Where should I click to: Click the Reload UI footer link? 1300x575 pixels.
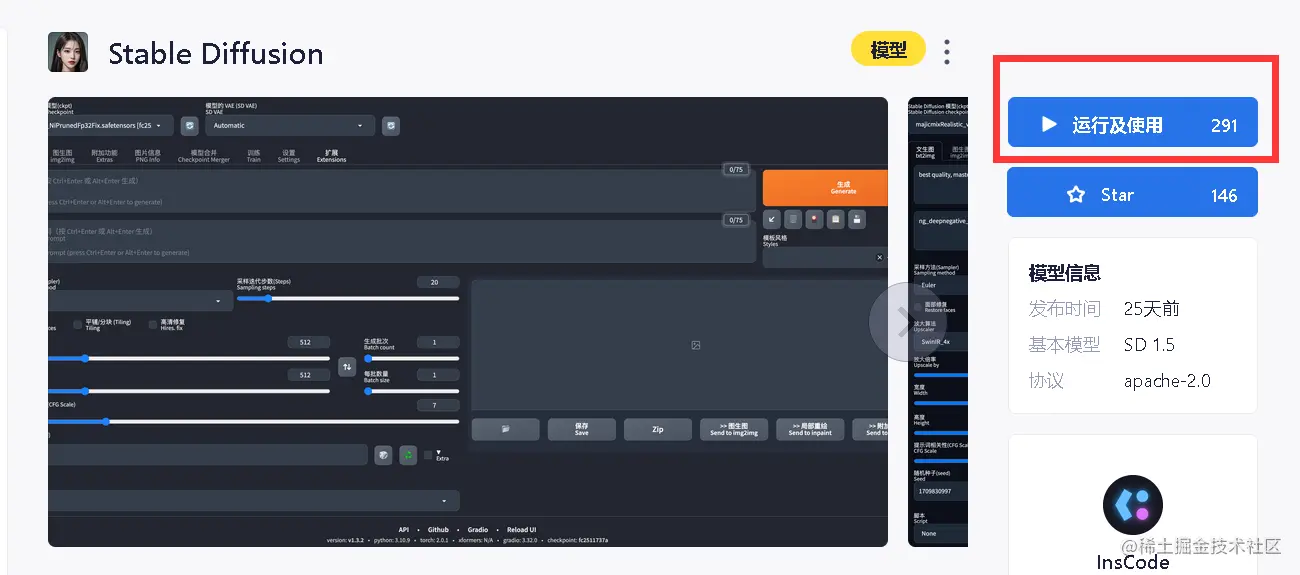click(521, 530)
